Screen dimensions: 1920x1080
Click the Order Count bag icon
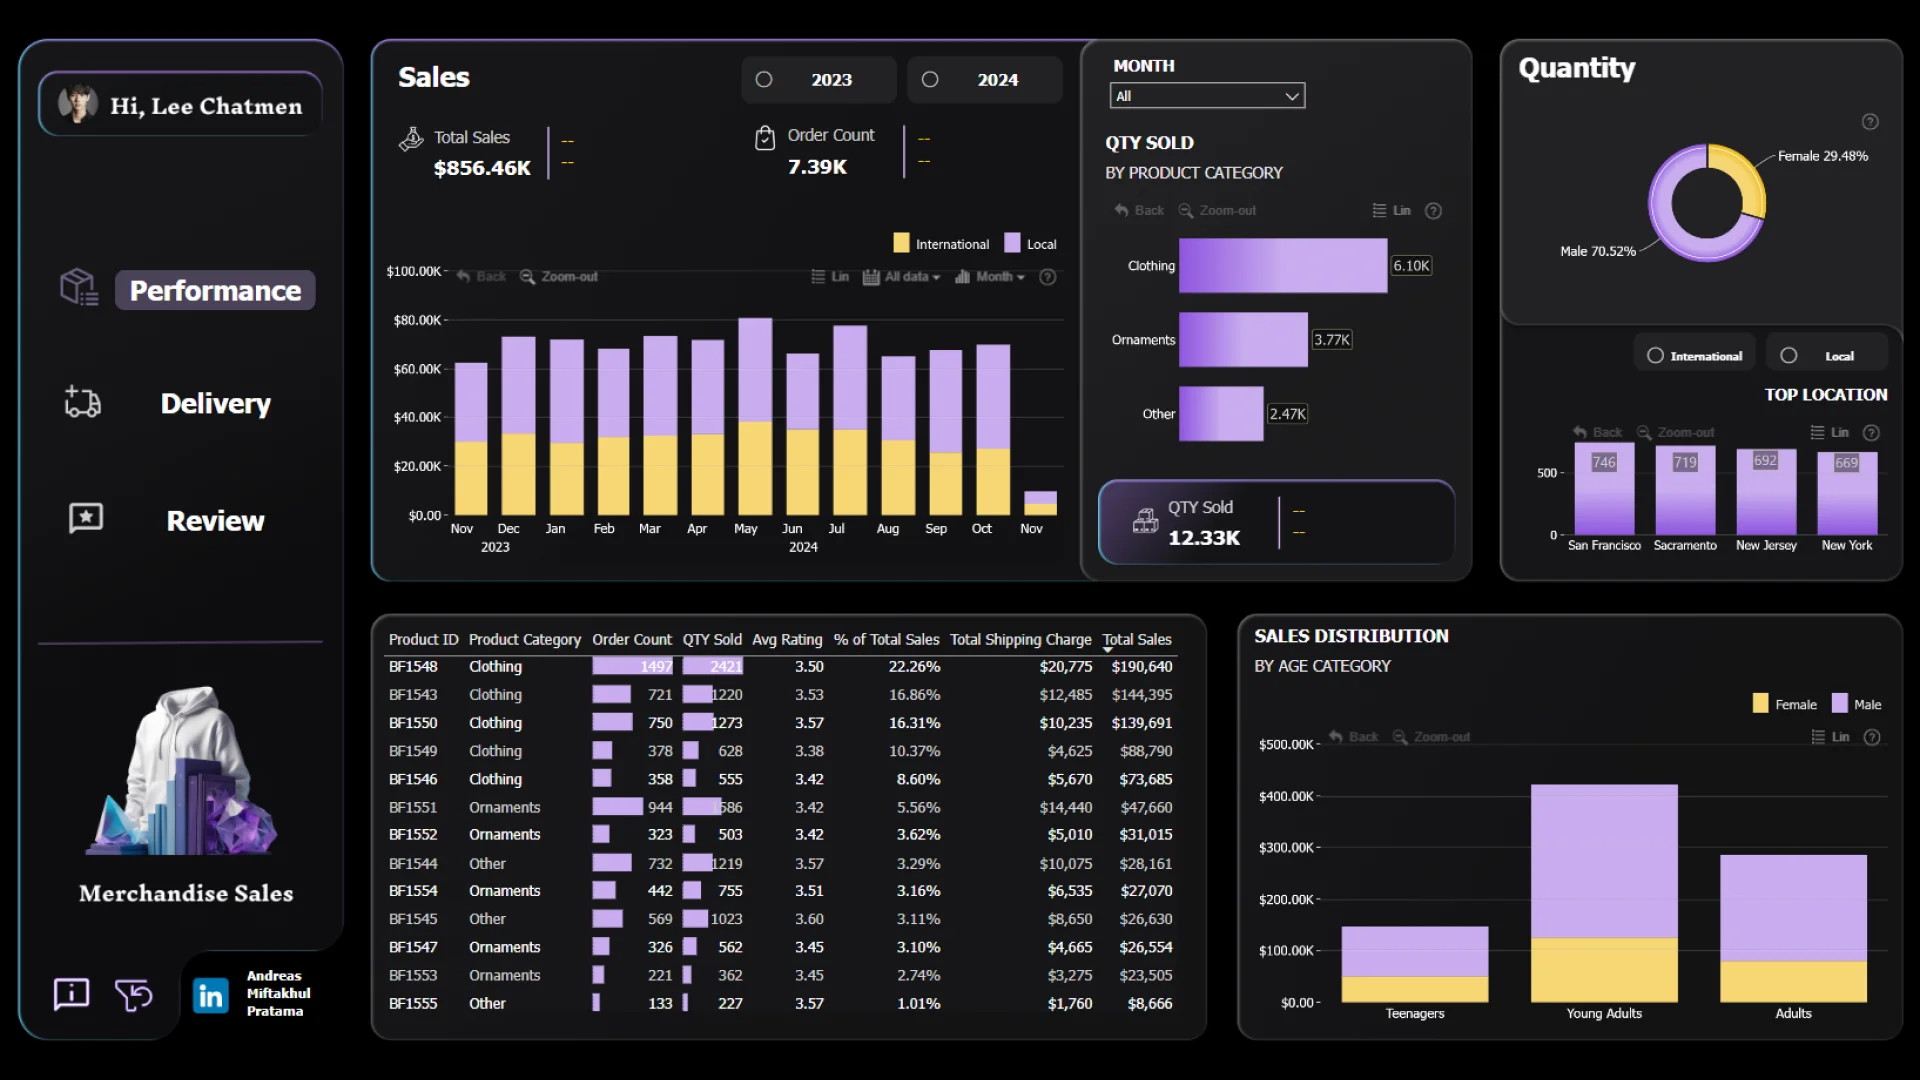[x=765, y=137]
